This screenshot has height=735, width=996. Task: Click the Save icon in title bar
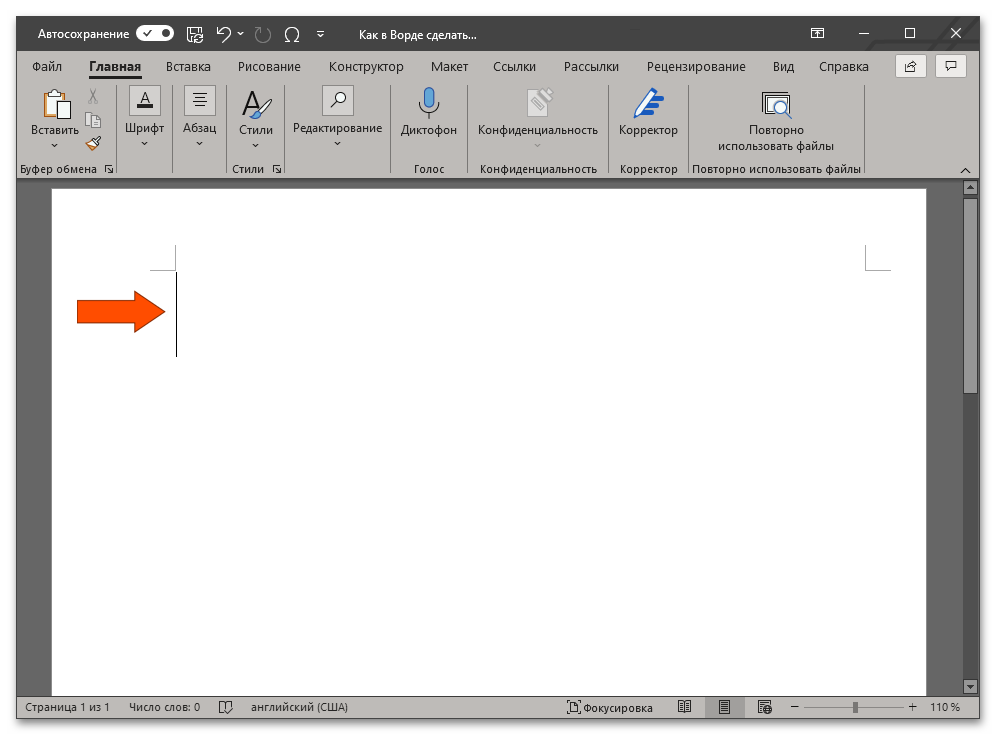coord(195,34)
